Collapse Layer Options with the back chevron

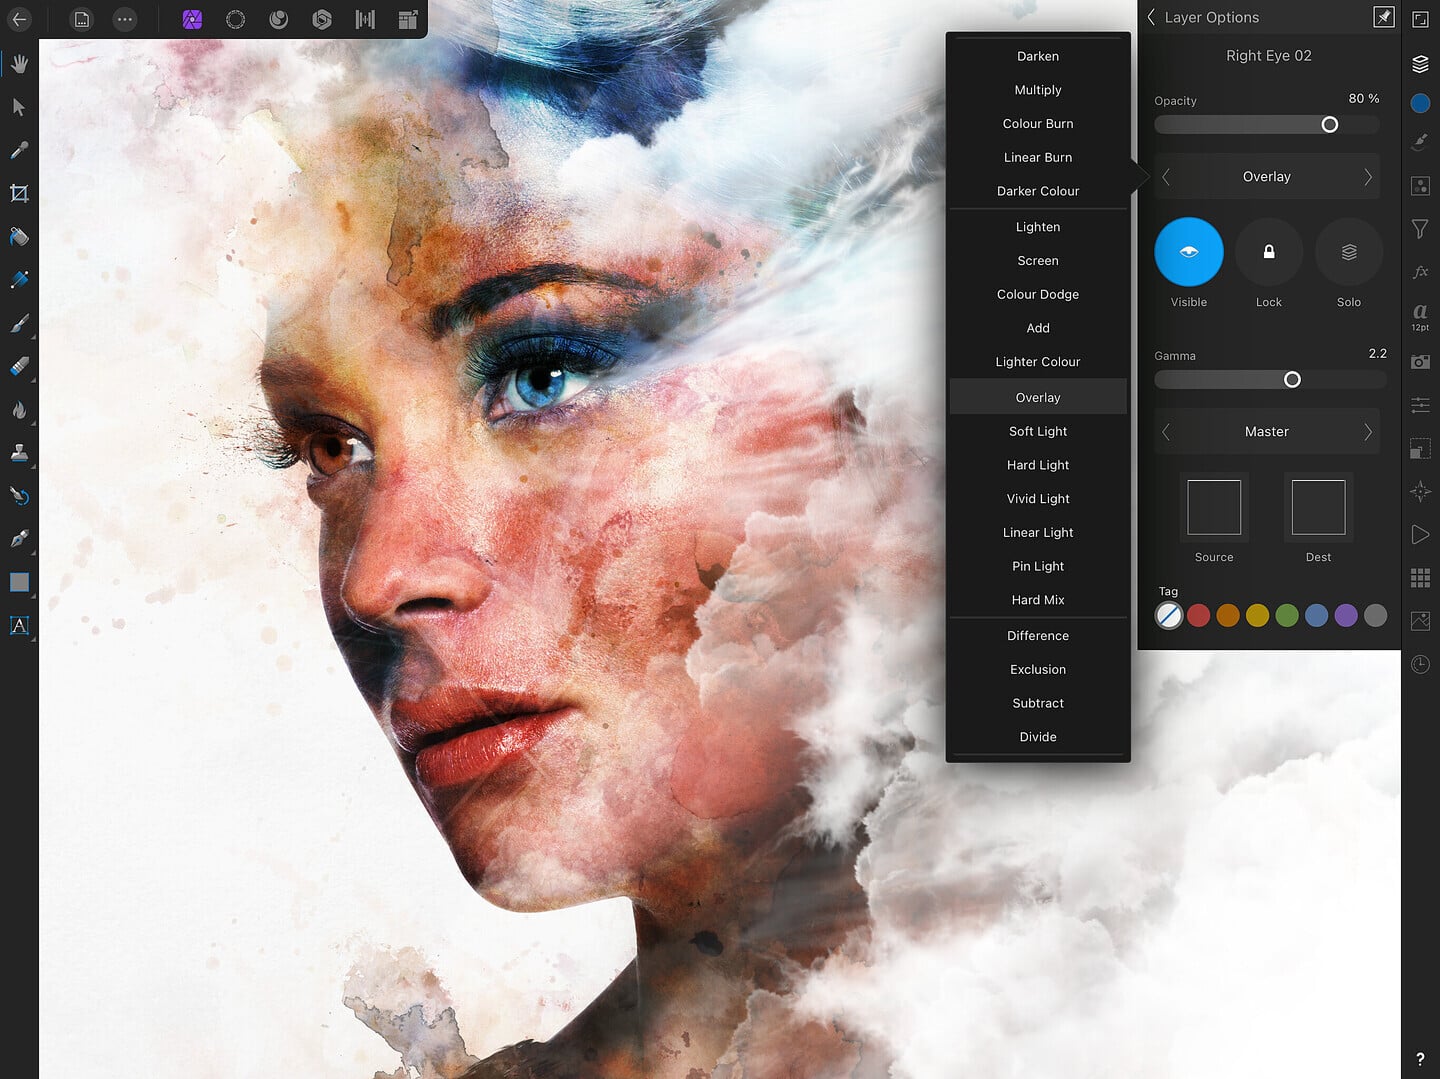[1151, 17]
